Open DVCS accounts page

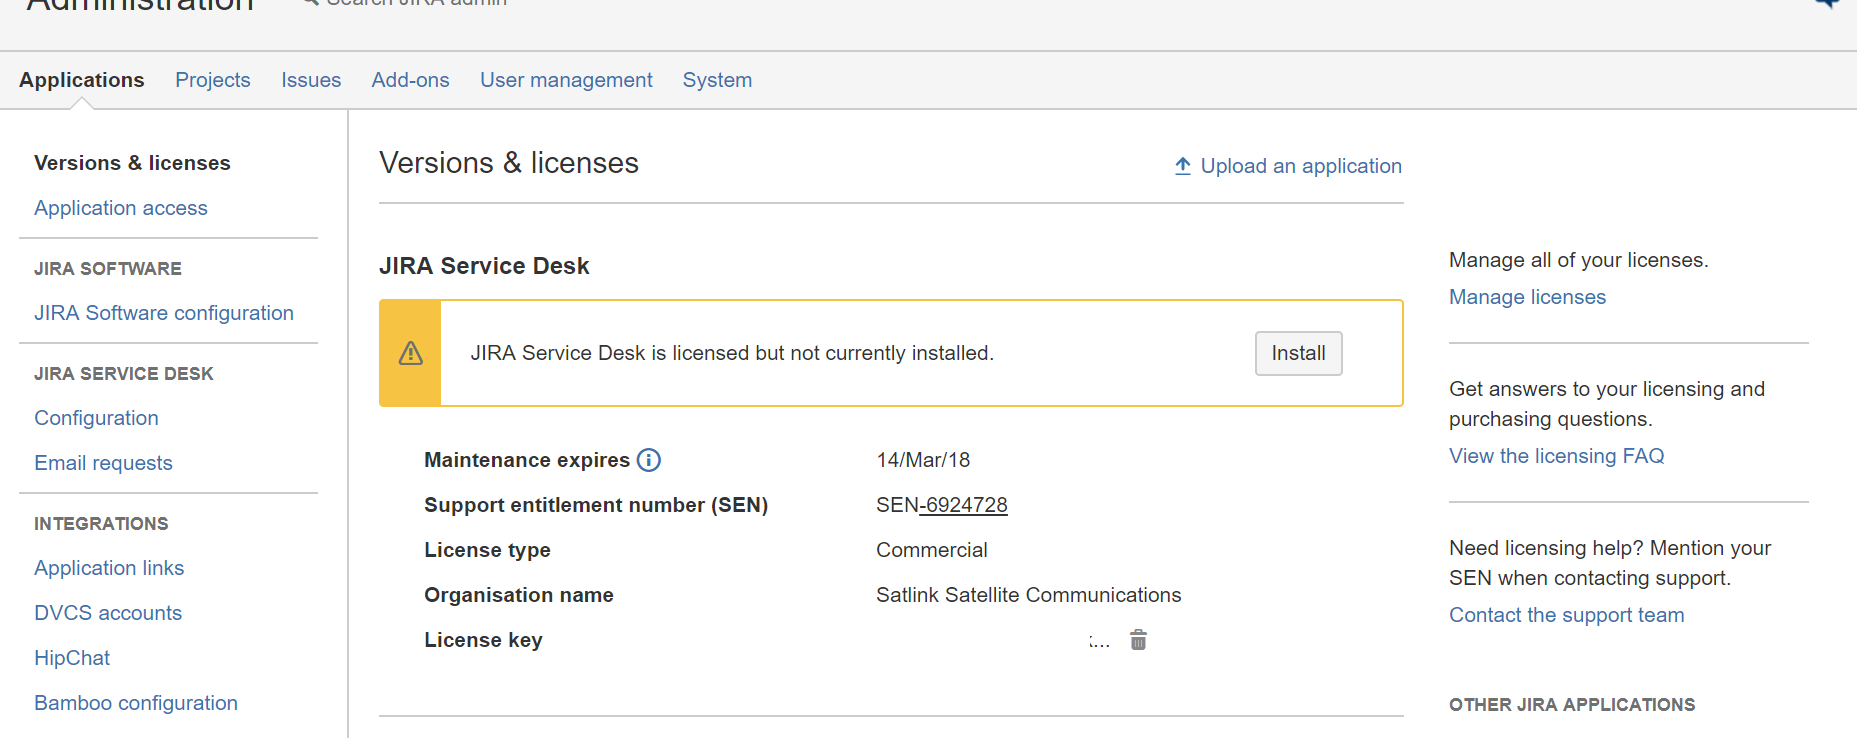pyautogui.click(x=108, y=613)
